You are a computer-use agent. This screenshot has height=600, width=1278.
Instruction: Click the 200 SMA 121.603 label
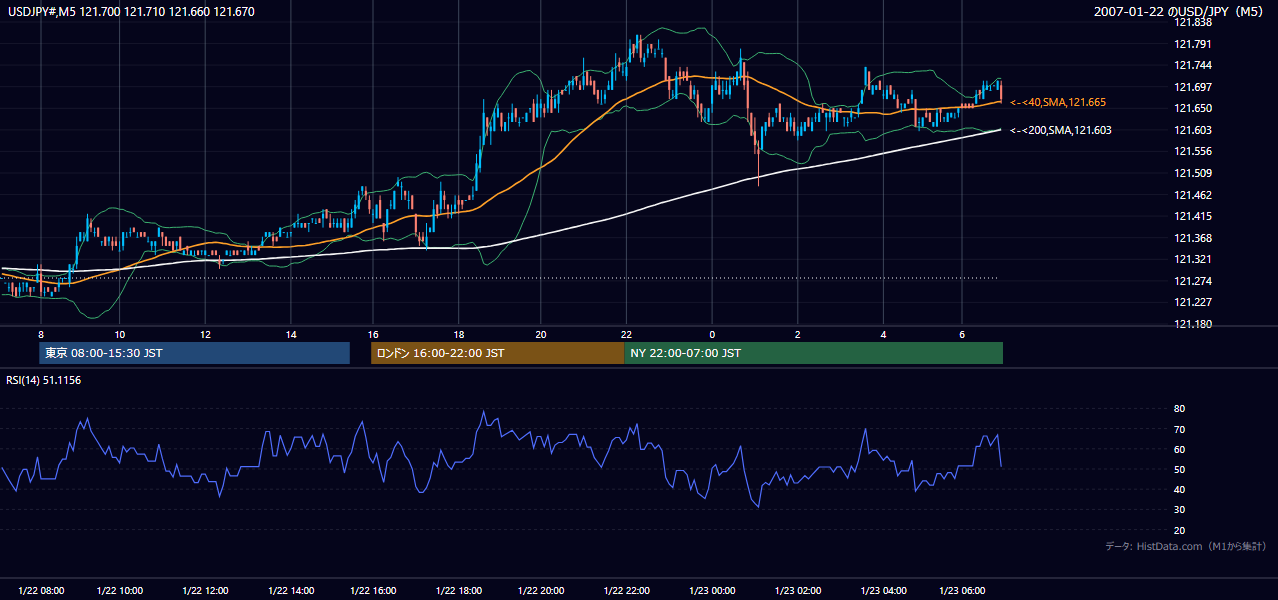coord(1061,130)
